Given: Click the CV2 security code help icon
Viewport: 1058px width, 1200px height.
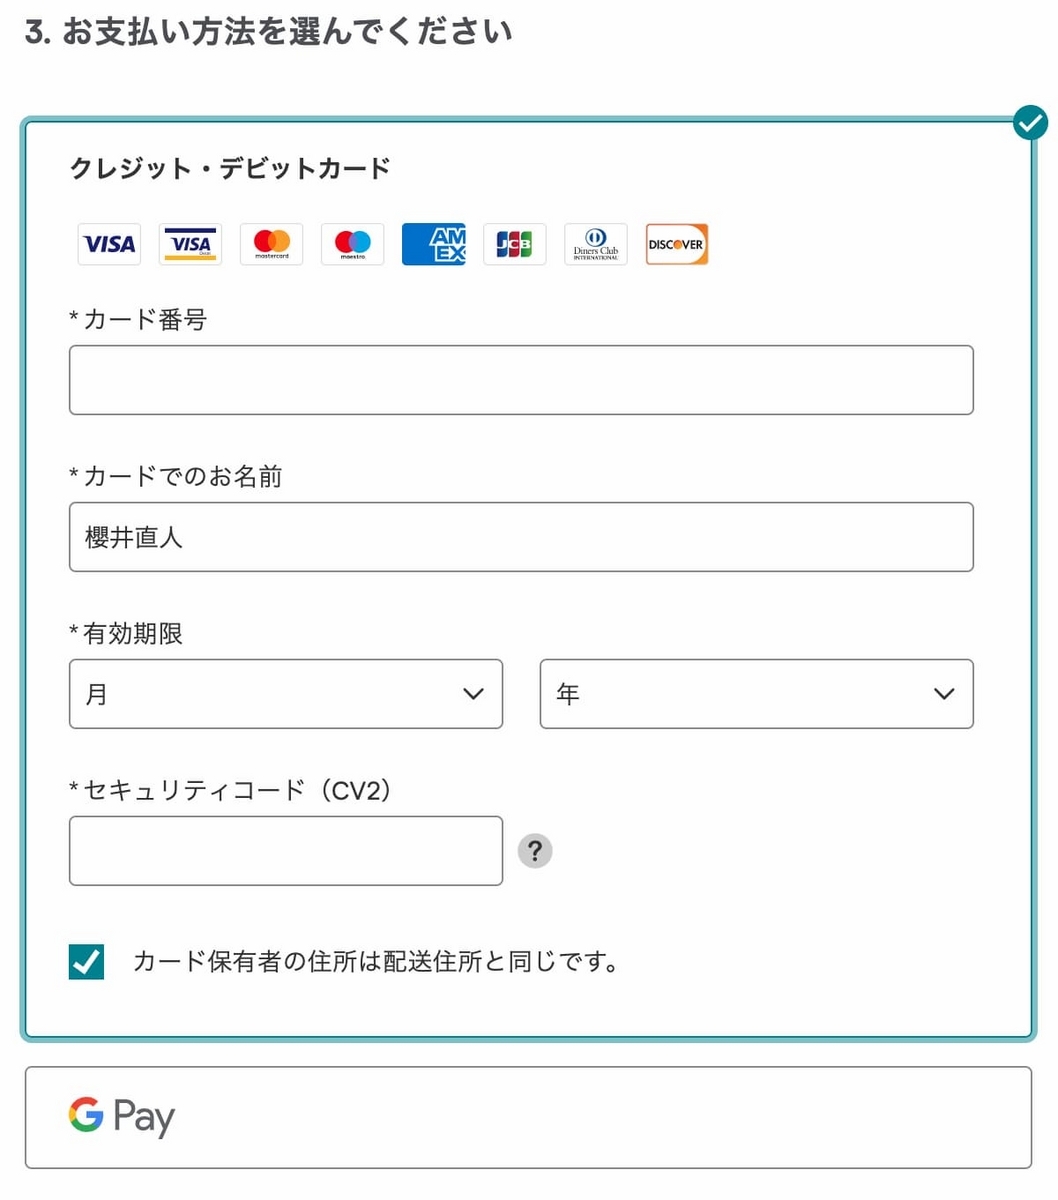Looking at the screenshot, I should tap(536, 851).
